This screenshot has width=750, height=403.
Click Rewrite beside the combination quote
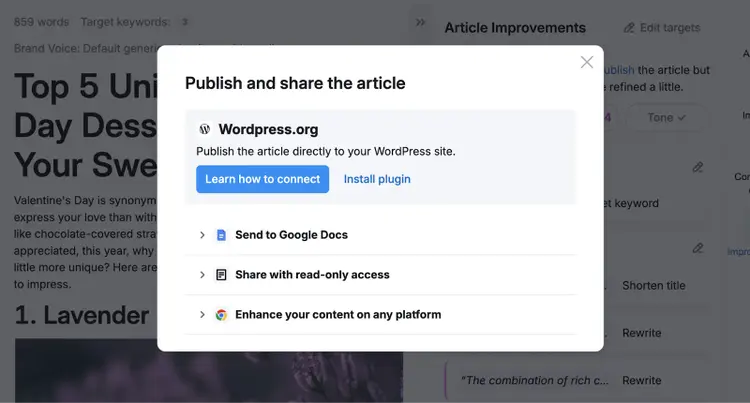pos(641,381)
